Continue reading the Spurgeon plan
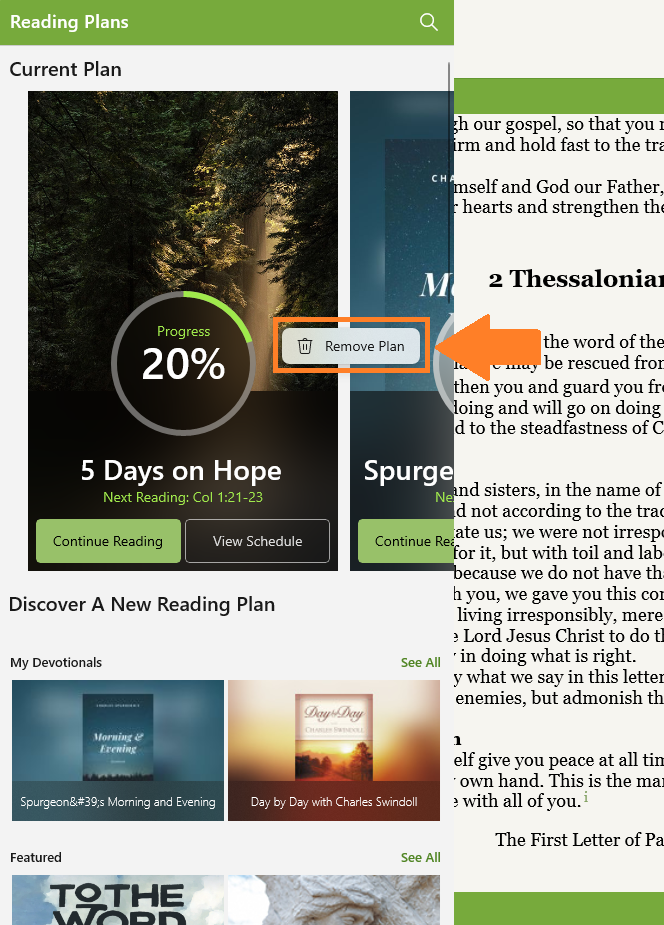Screen dimensions: 664x925 (406, 541)
